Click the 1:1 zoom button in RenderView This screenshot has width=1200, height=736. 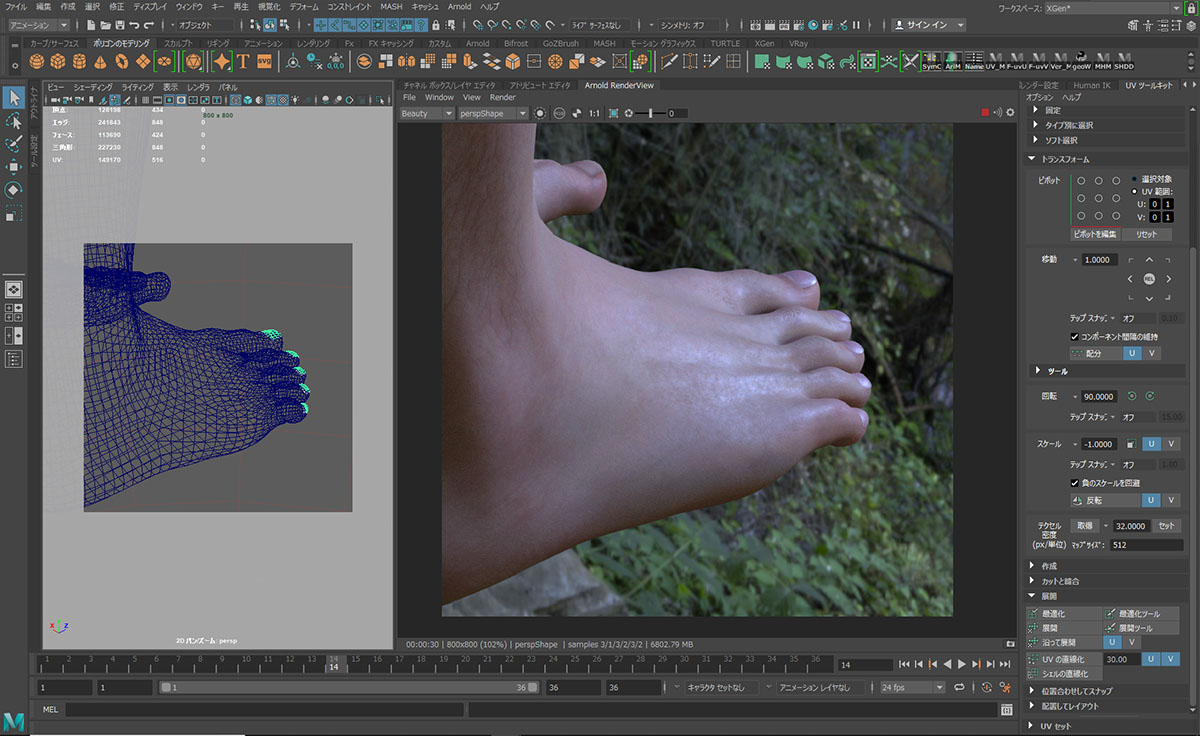(x=595, y=113)
